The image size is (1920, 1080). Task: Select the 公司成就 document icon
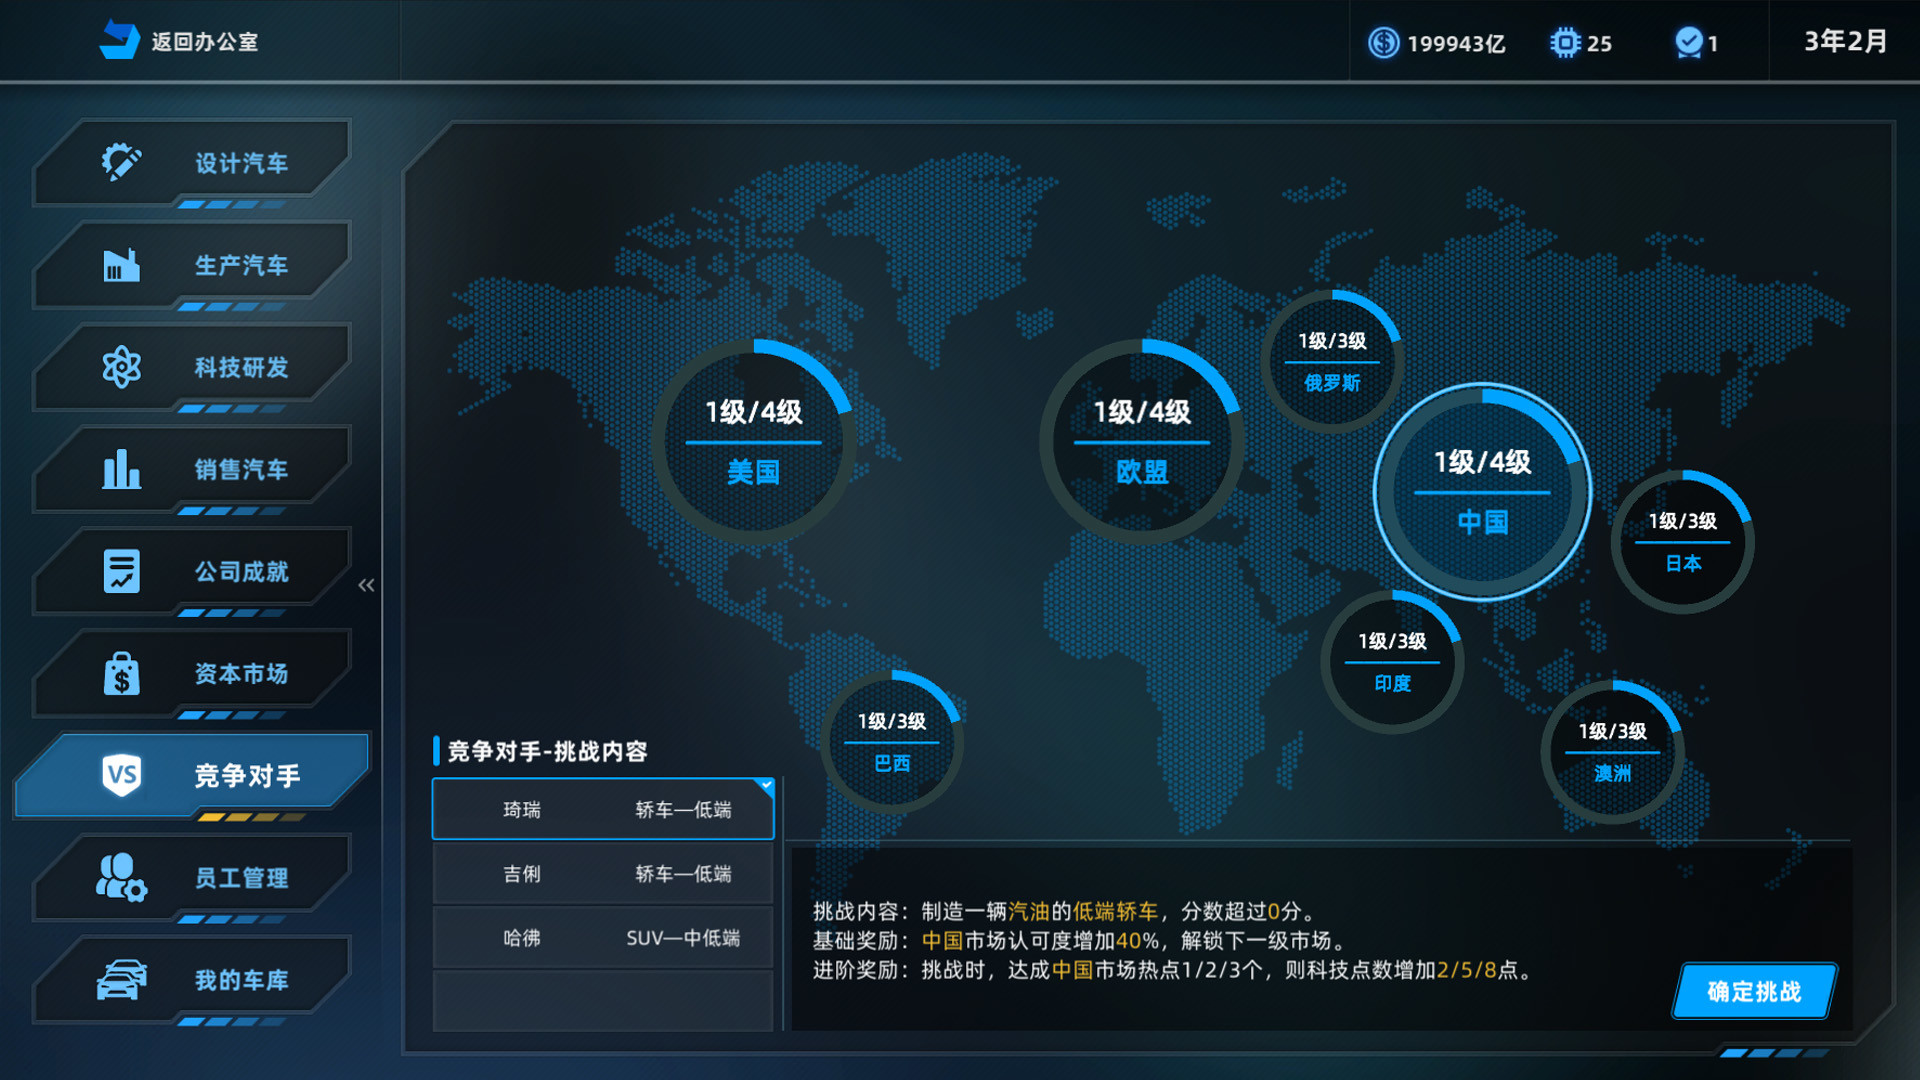[120, 572]
